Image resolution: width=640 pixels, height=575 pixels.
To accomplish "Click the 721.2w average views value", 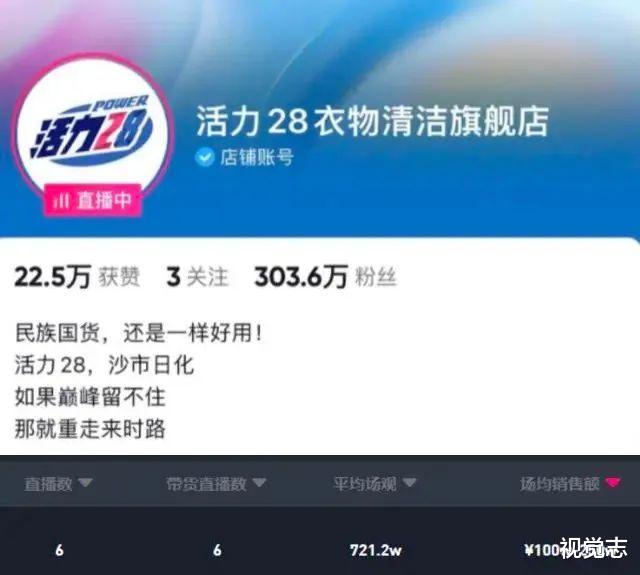I will point(376,550).
